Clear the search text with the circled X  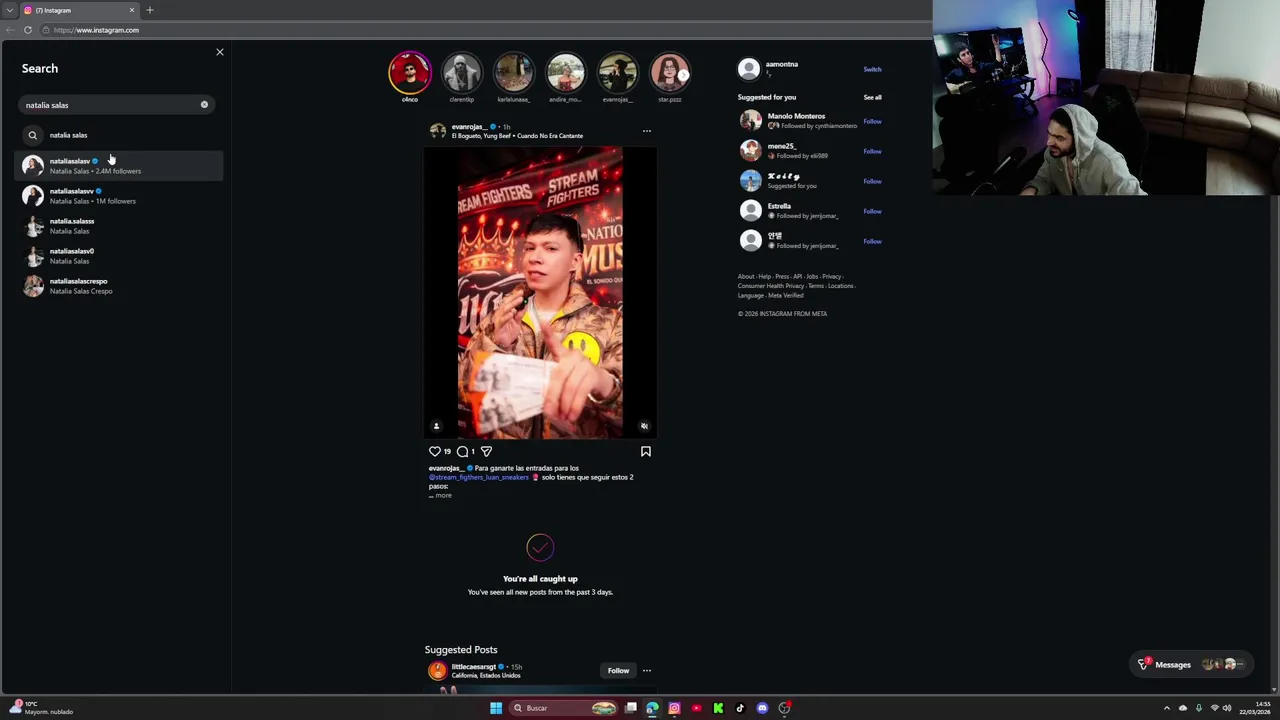[204, 105]
